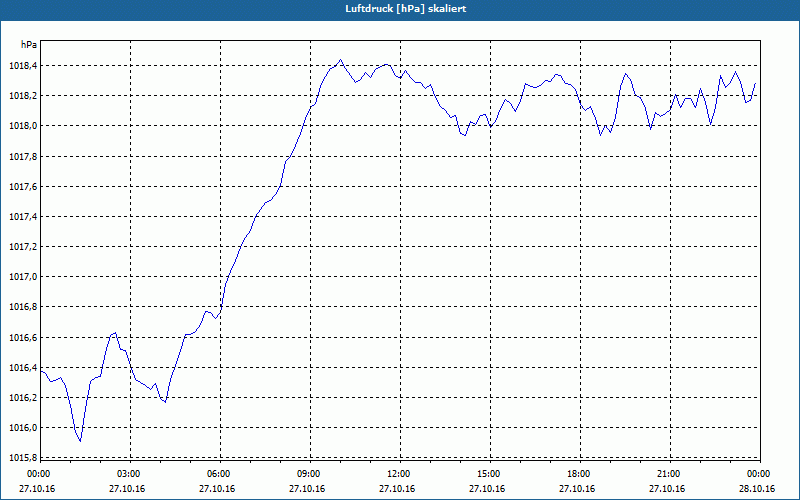The image size is (800, 500).
Task: Click the 1017,2 axis label
Action: click(23, 247)
